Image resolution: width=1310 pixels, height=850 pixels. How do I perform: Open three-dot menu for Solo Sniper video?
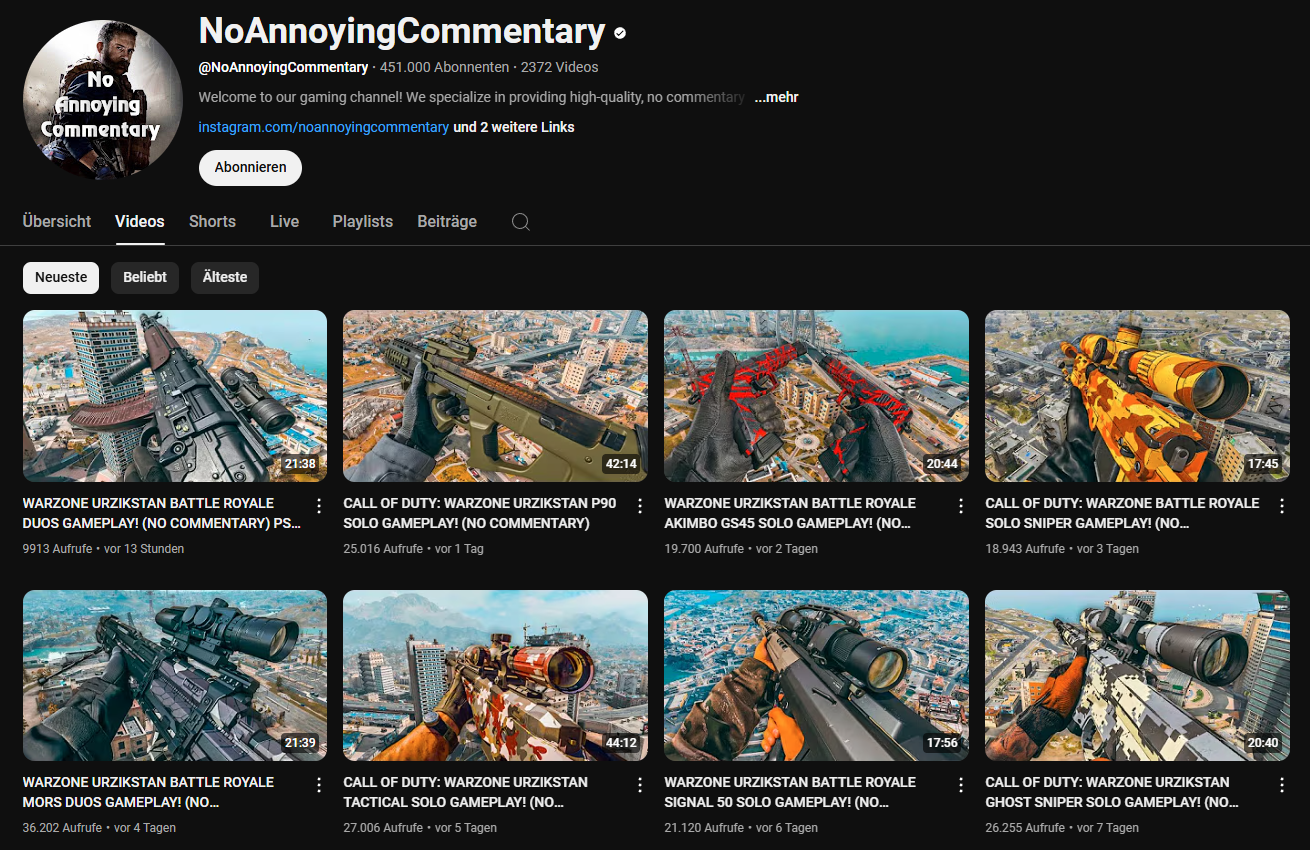1282,506
